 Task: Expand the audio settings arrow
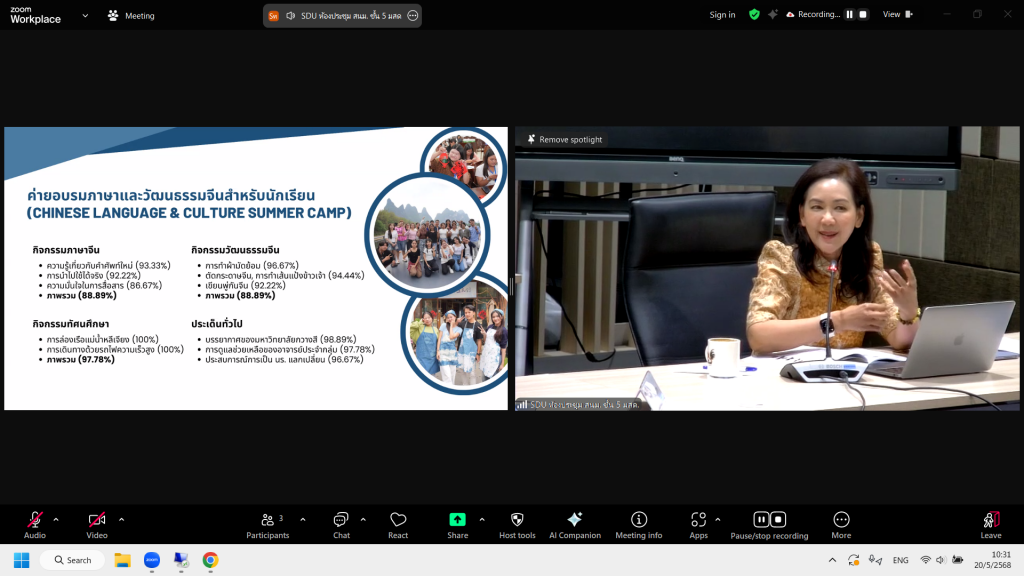56,519
